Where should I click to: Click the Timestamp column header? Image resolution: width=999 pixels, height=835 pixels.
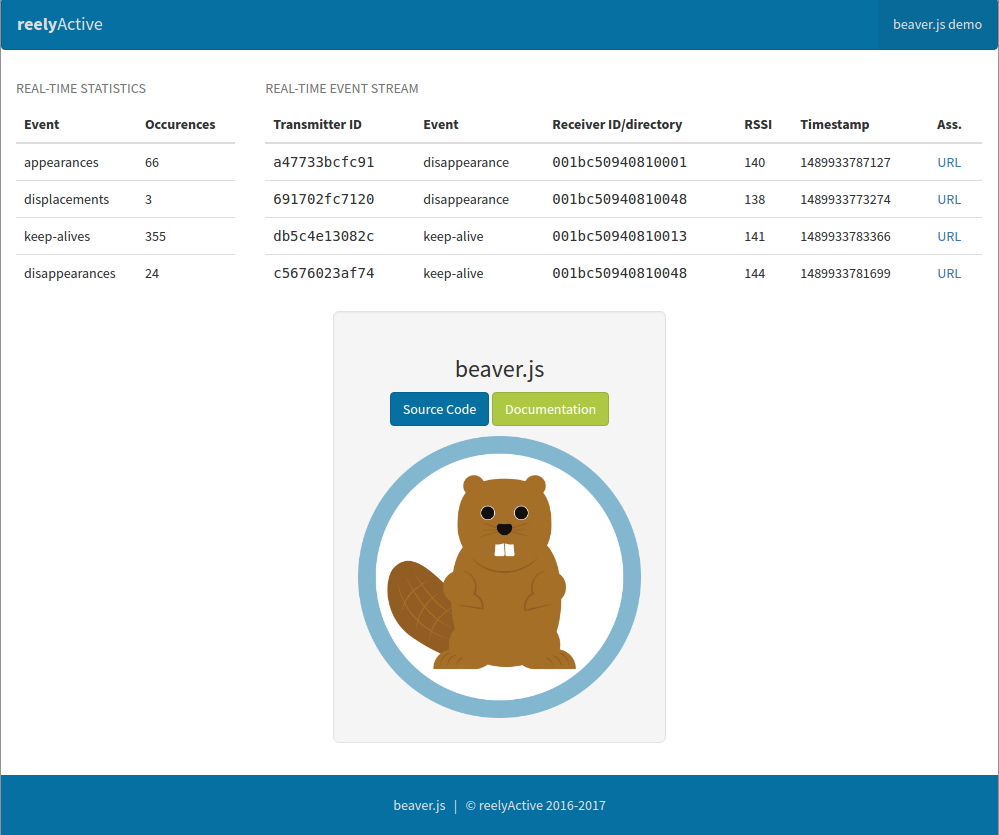point(835,124)
